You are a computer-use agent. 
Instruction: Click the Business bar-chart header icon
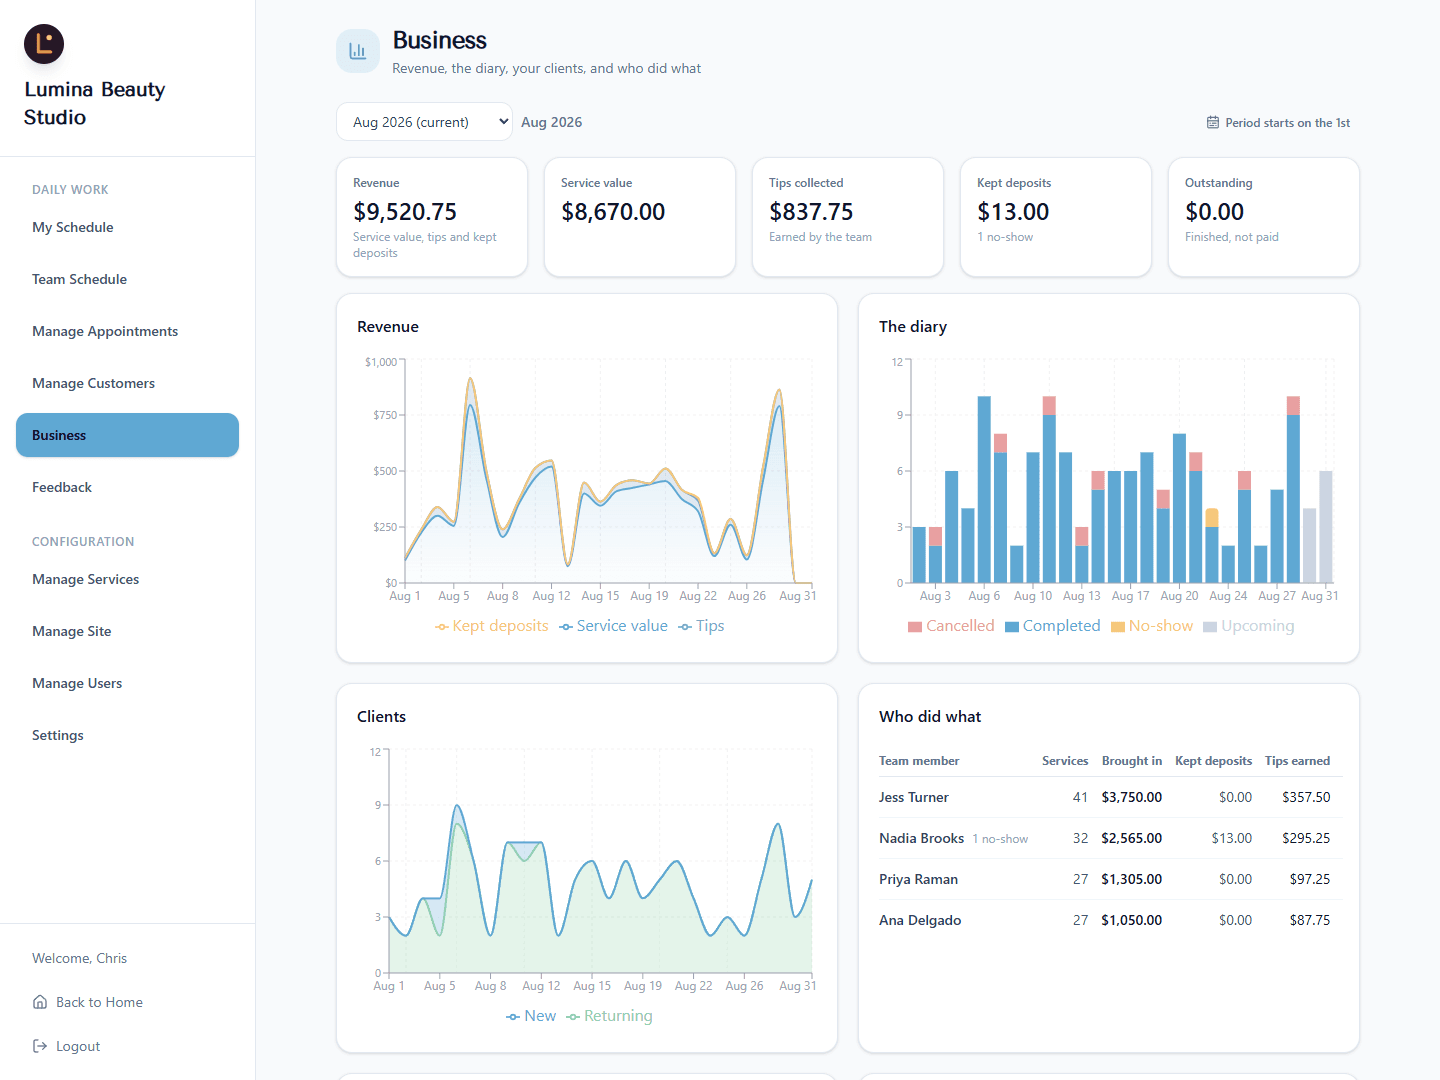358,51
